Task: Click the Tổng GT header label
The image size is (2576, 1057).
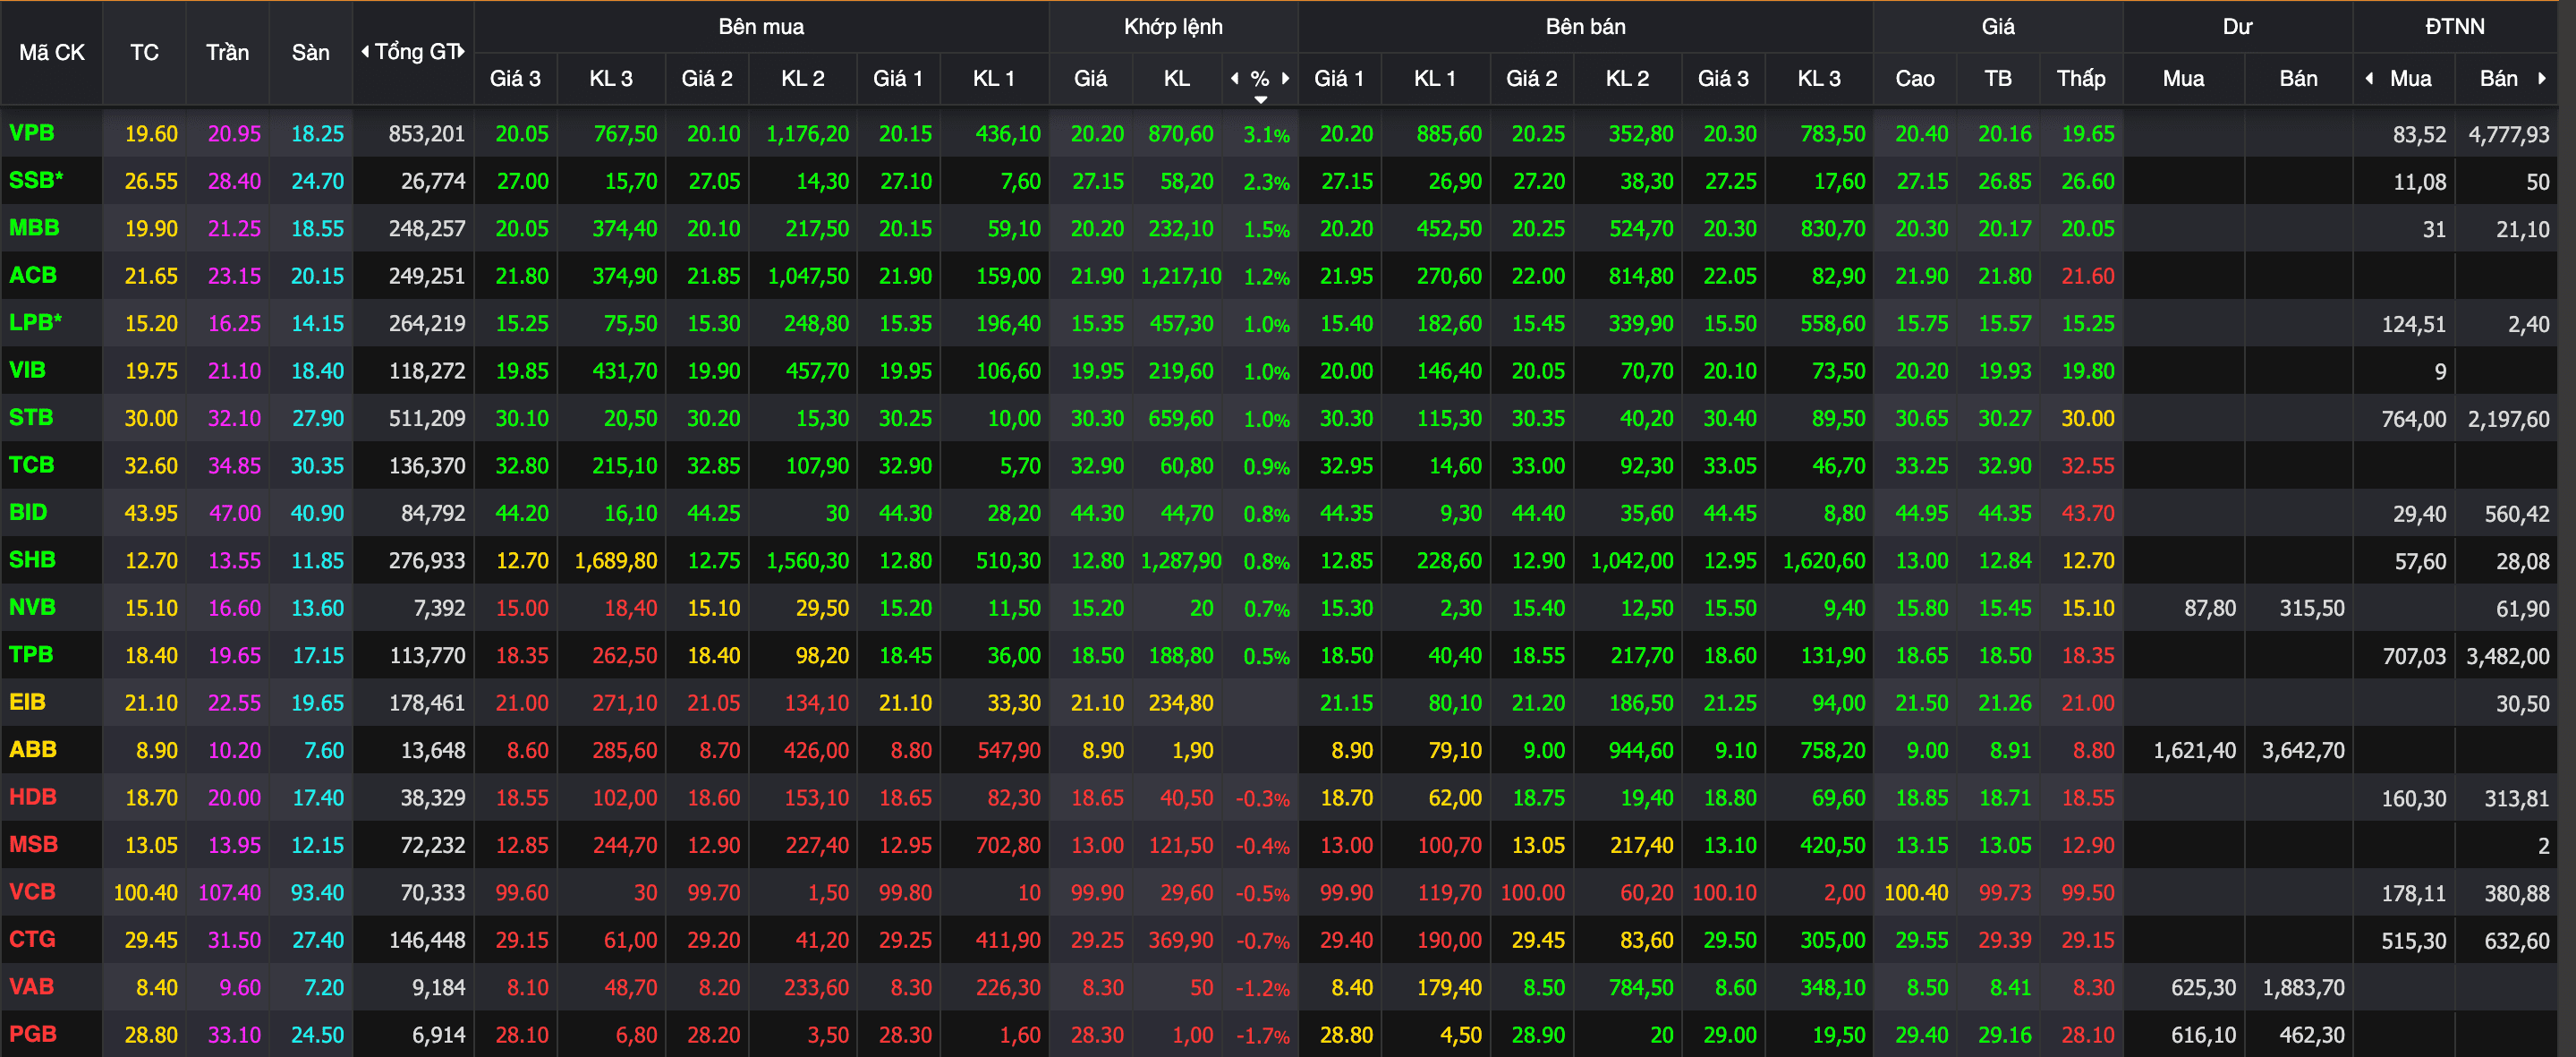Action: coord(415,52)
